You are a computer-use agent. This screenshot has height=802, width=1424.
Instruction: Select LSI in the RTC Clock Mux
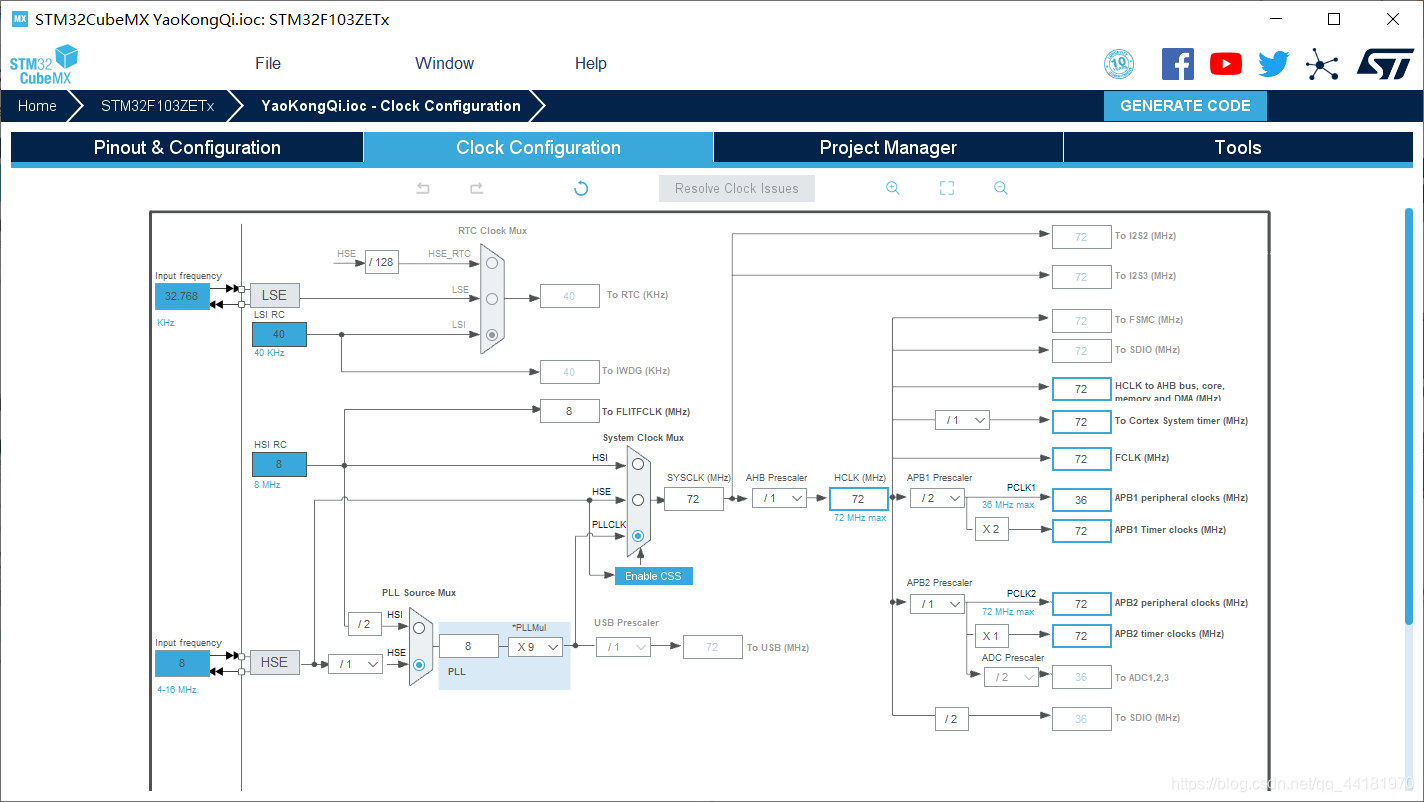click(491, 335)
